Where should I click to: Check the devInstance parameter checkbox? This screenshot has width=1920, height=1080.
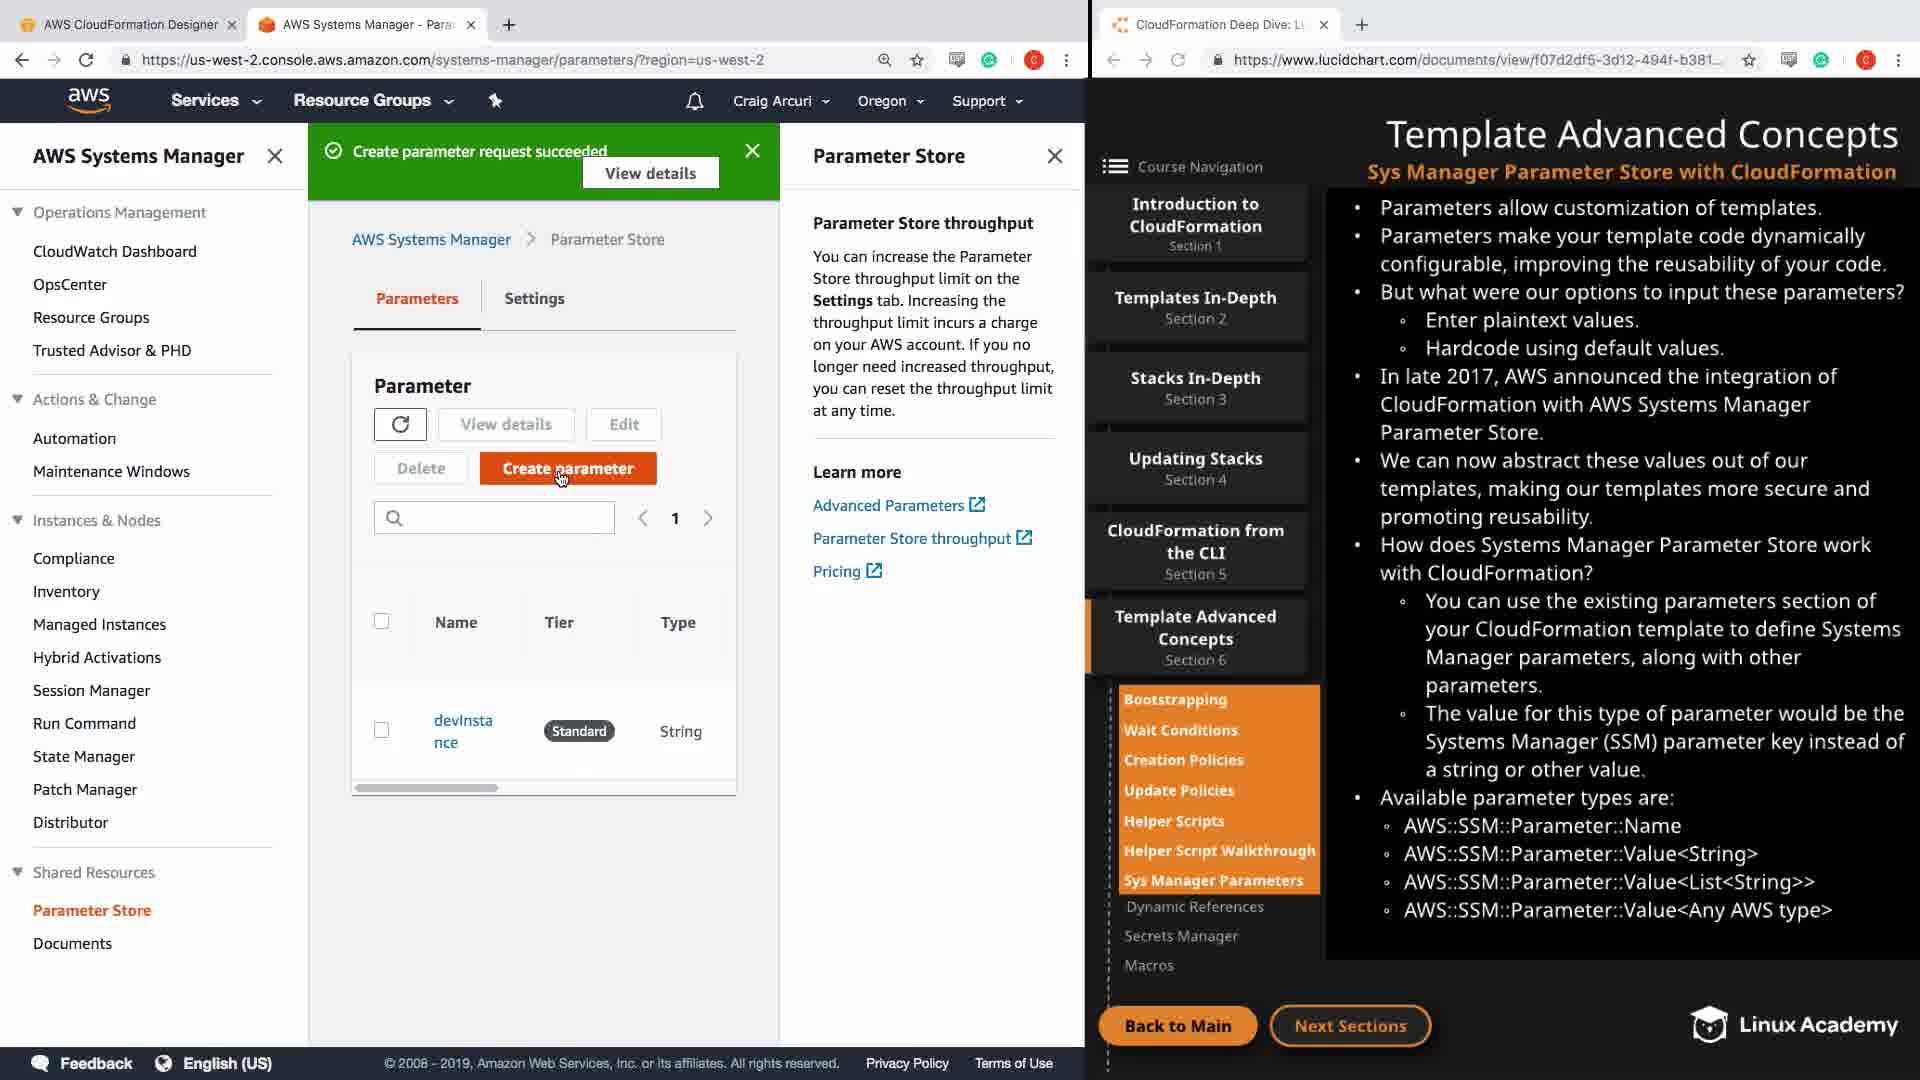pos(381,730)
